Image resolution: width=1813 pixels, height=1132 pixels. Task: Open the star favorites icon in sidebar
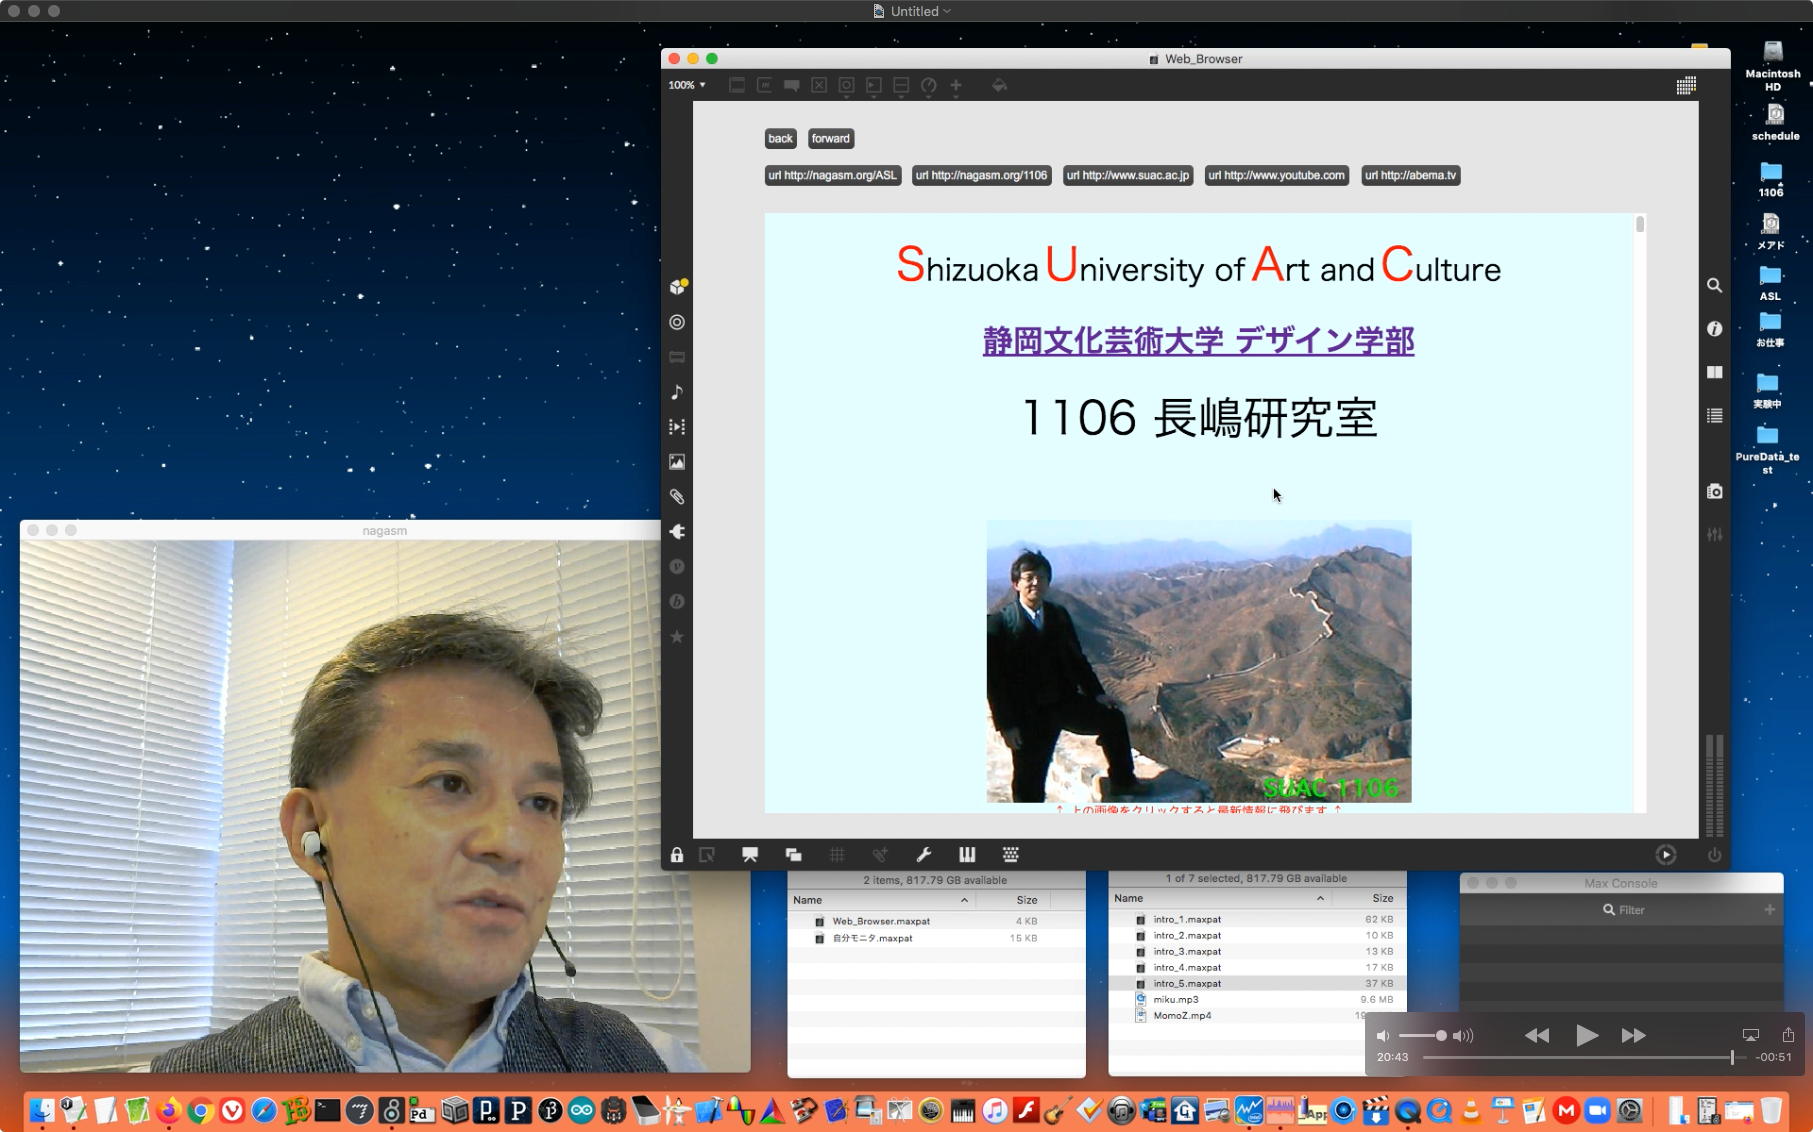tap(677, 637)
